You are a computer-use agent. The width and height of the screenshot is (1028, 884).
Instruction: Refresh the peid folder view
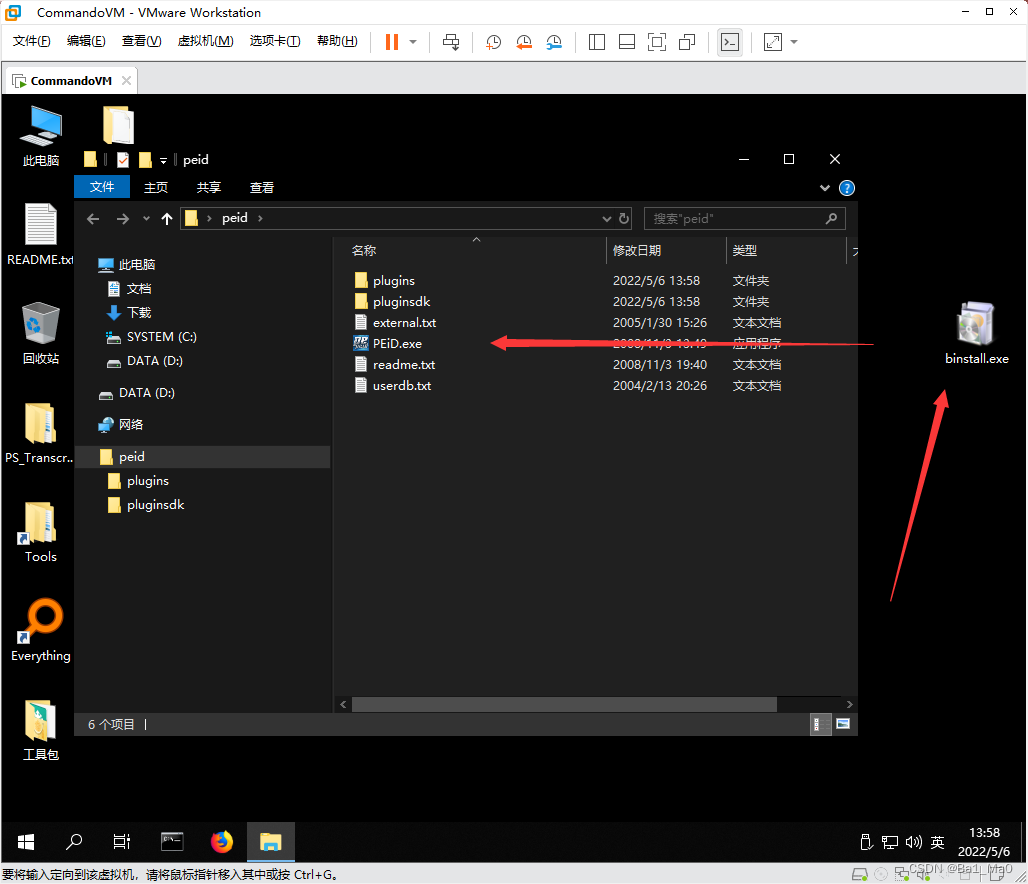coord(624,218)
